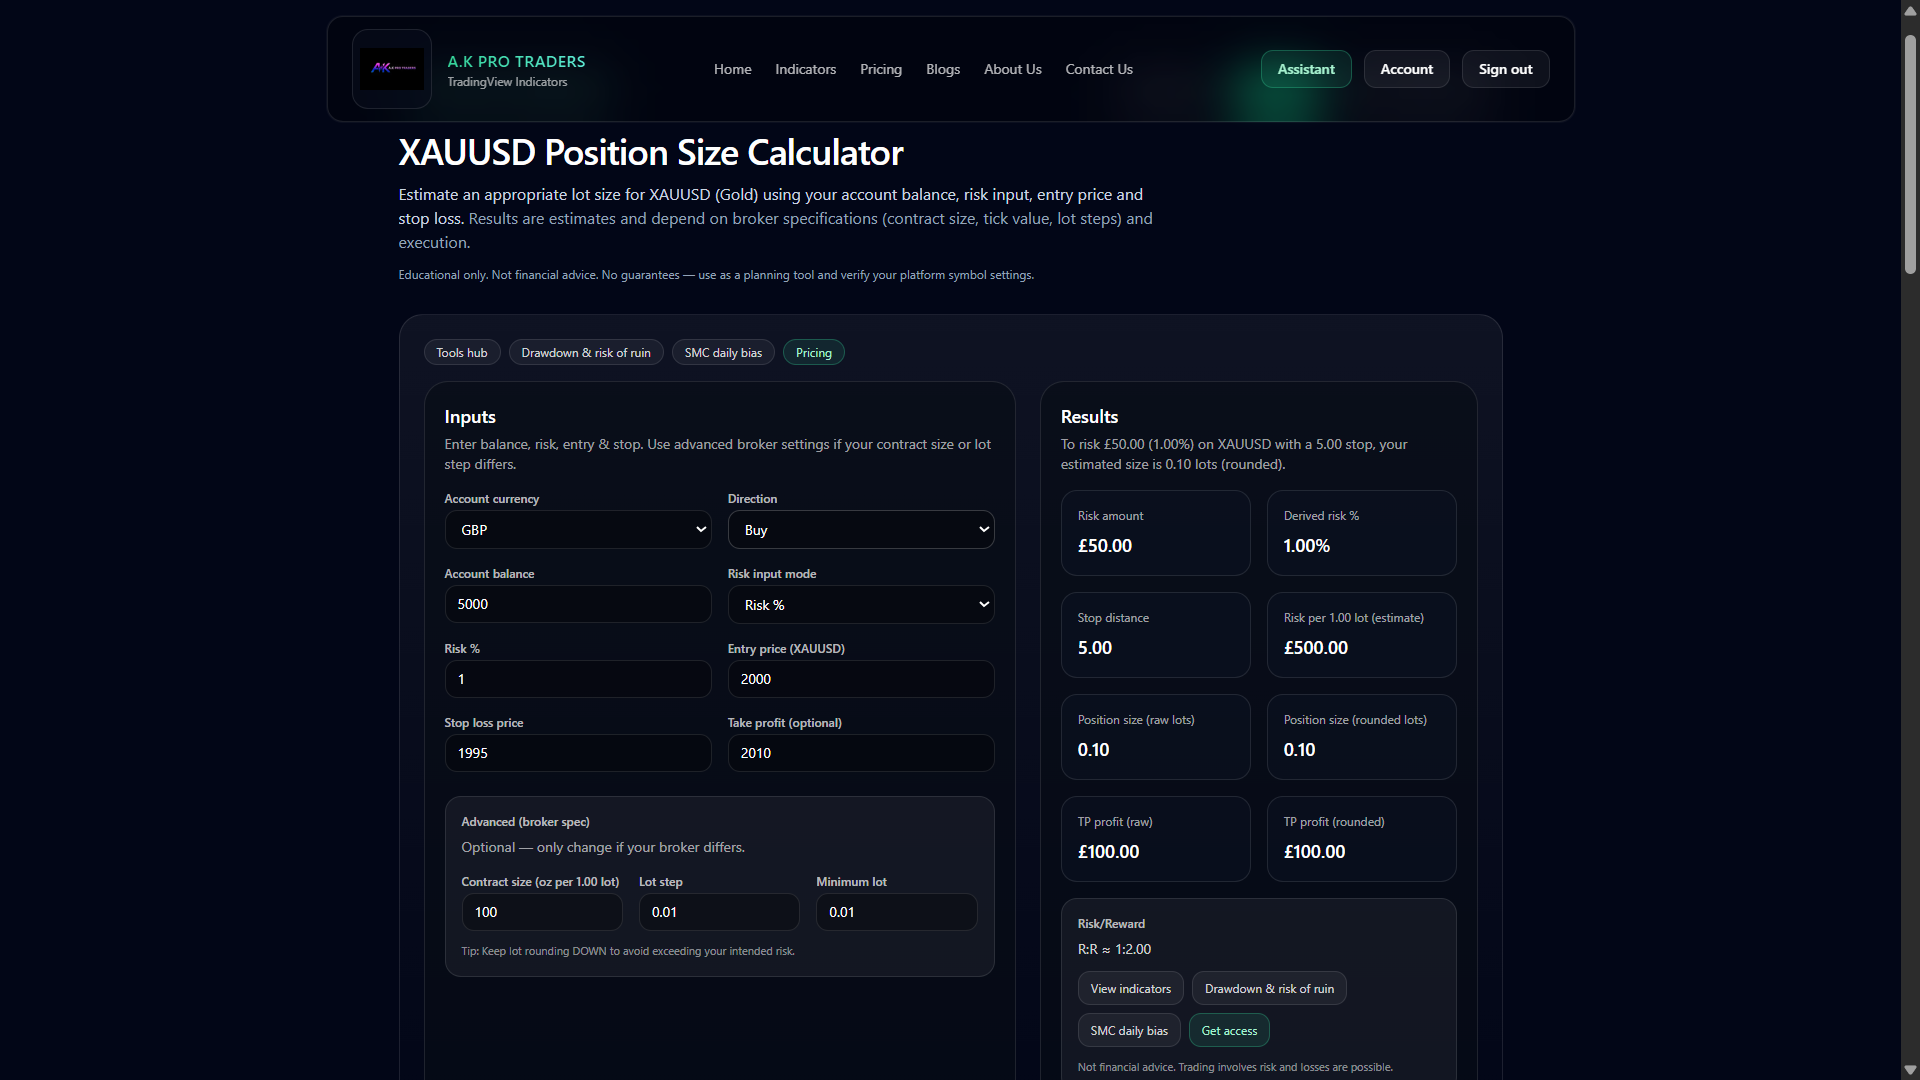Click the View indicators button
The width and height of the screenshot is (1920, 1080).
(x=1130, y=988)
